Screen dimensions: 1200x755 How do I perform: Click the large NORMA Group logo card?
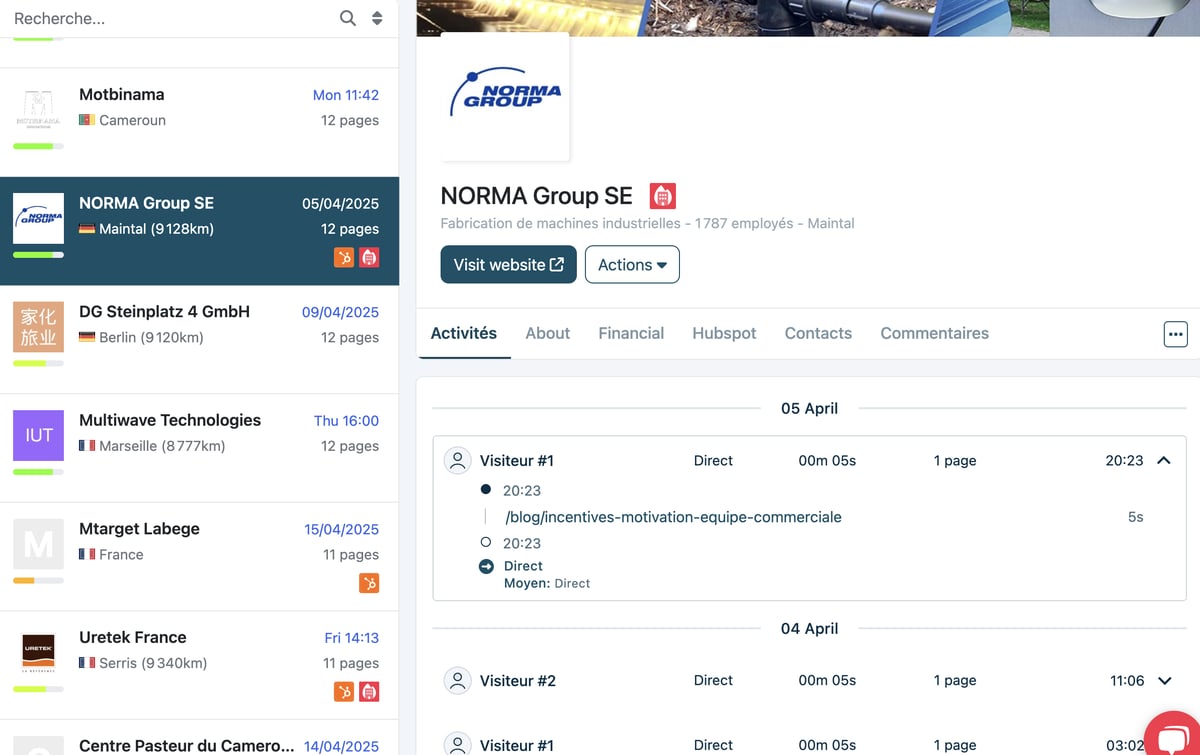tap(505, 96)
